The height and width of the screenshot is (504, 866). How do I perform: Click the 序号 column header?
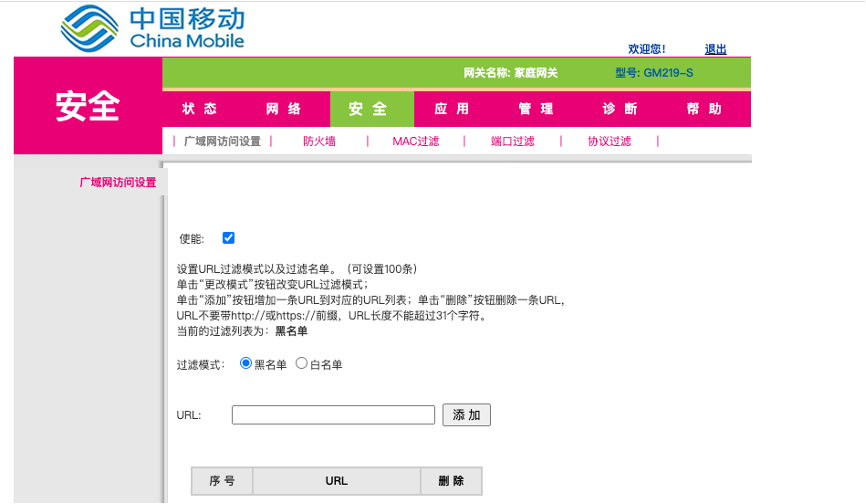coord(222,481)
